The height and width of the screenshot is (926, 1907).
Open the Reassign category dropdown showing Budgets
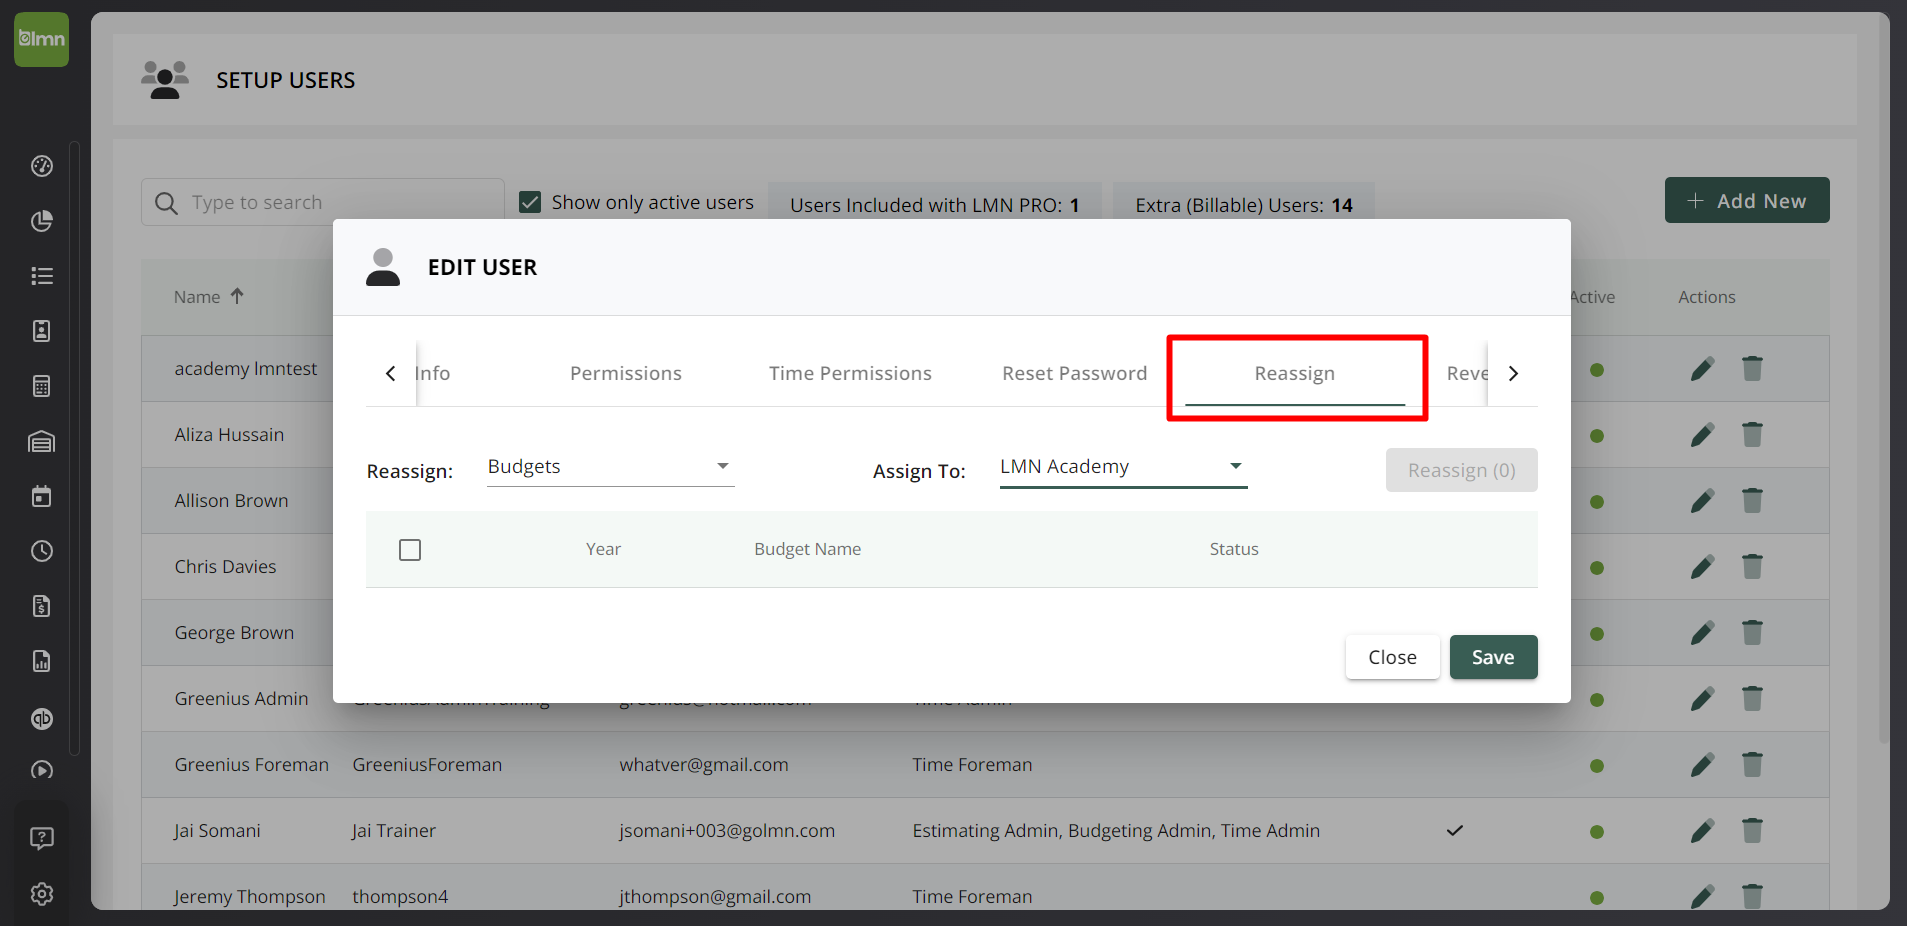point(610,466)
